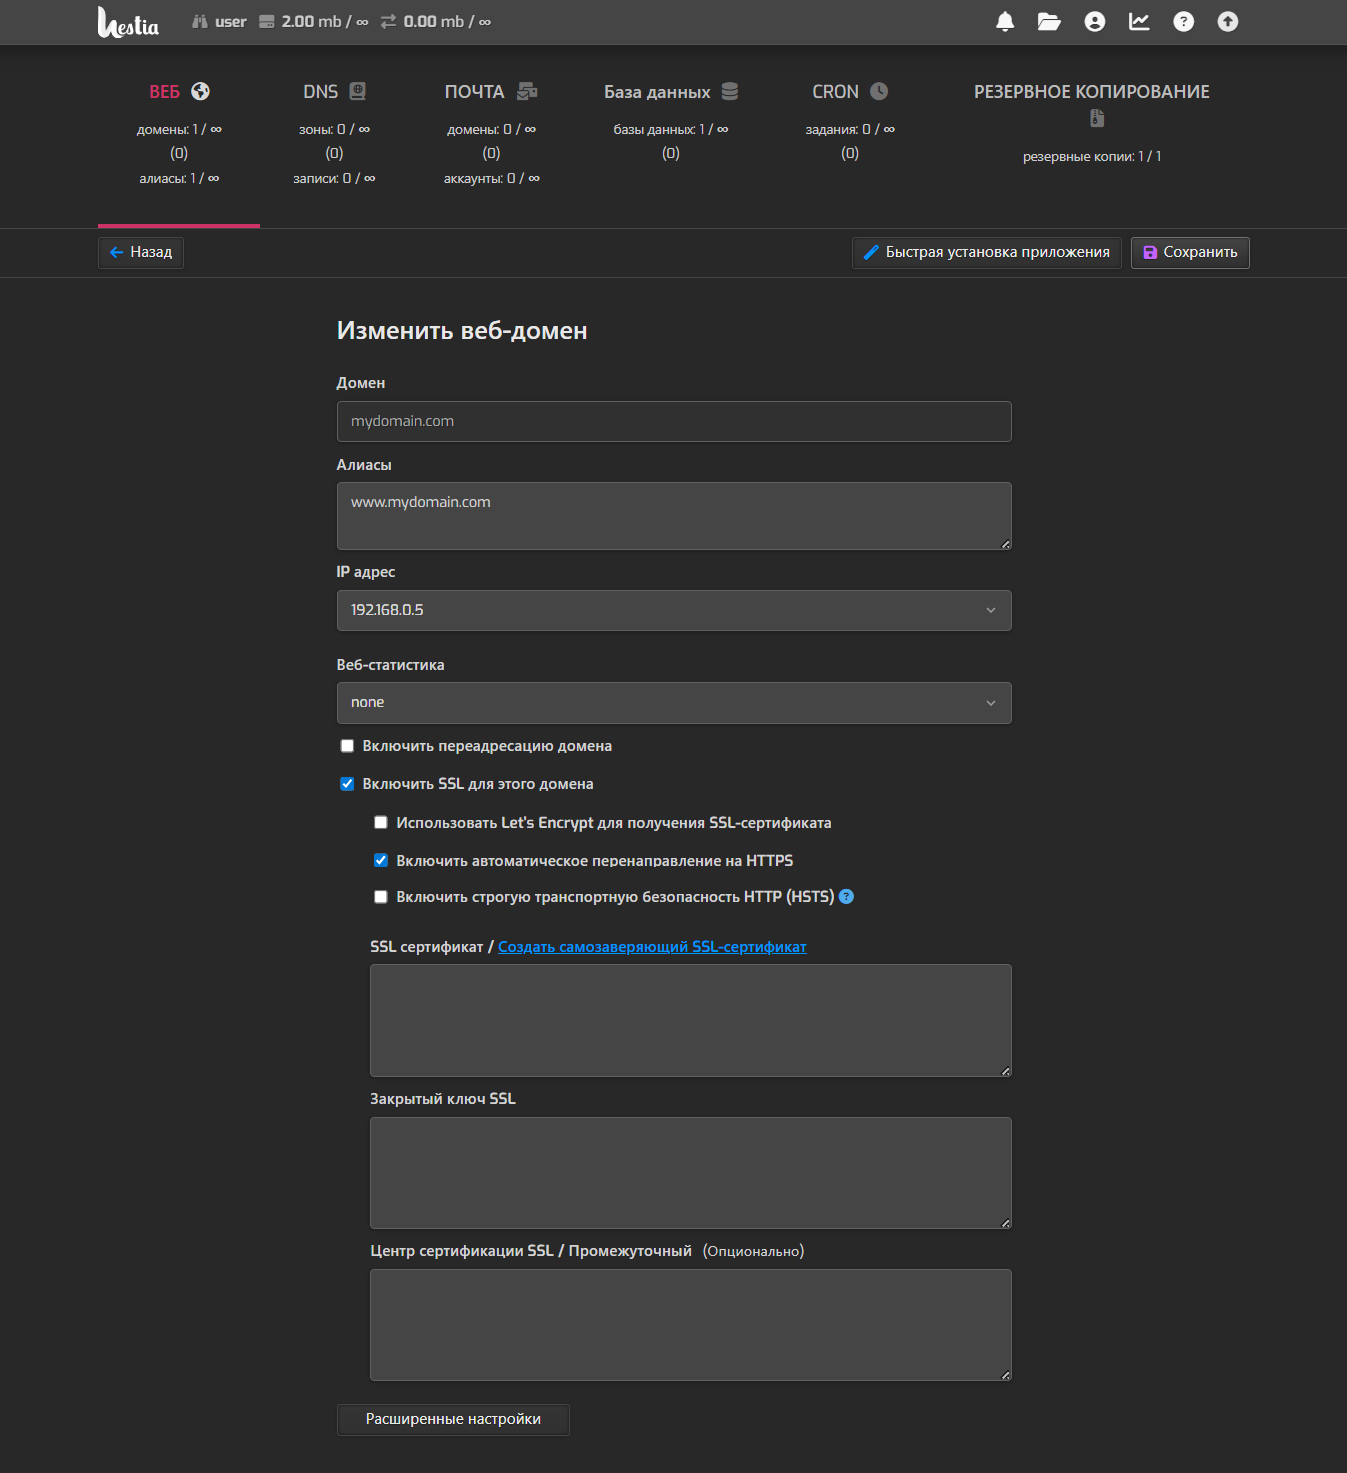Click the Hestia logo
Screen dimensions: 1347x1473
(128, 22)
